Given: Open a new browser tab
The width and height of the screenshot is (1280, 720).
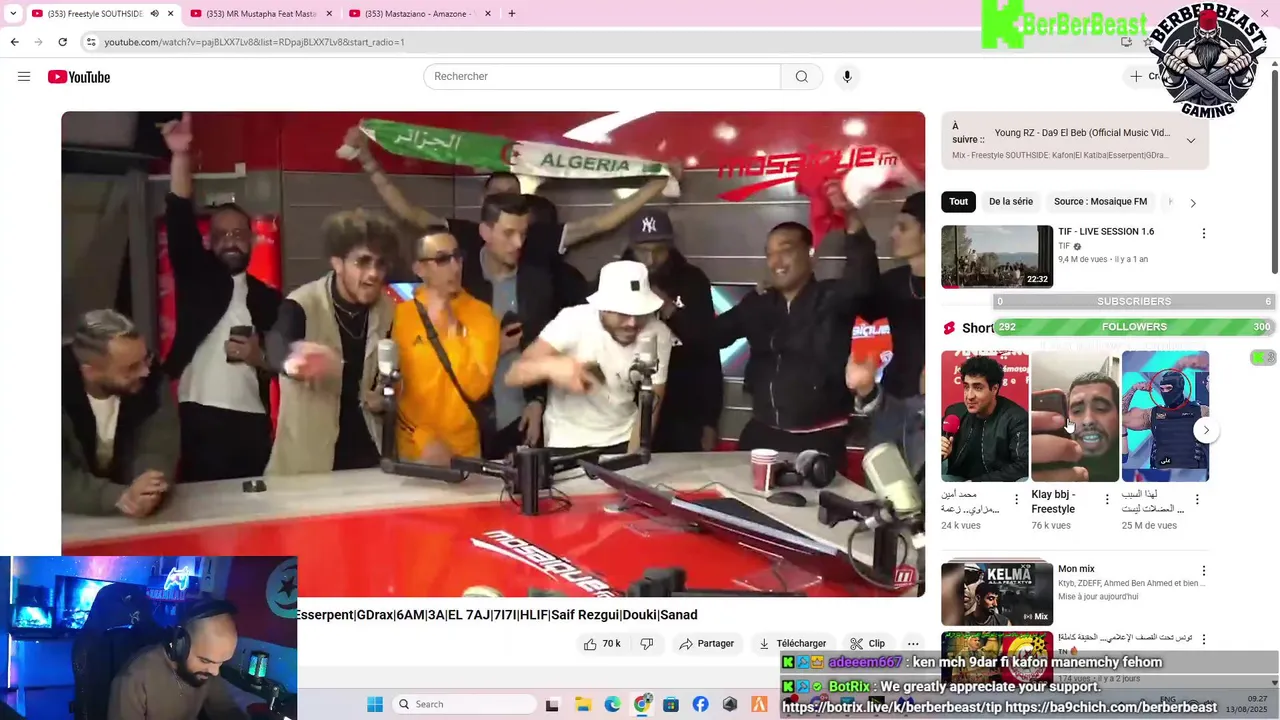Looking at the screenshot, I should pos(511,14).
